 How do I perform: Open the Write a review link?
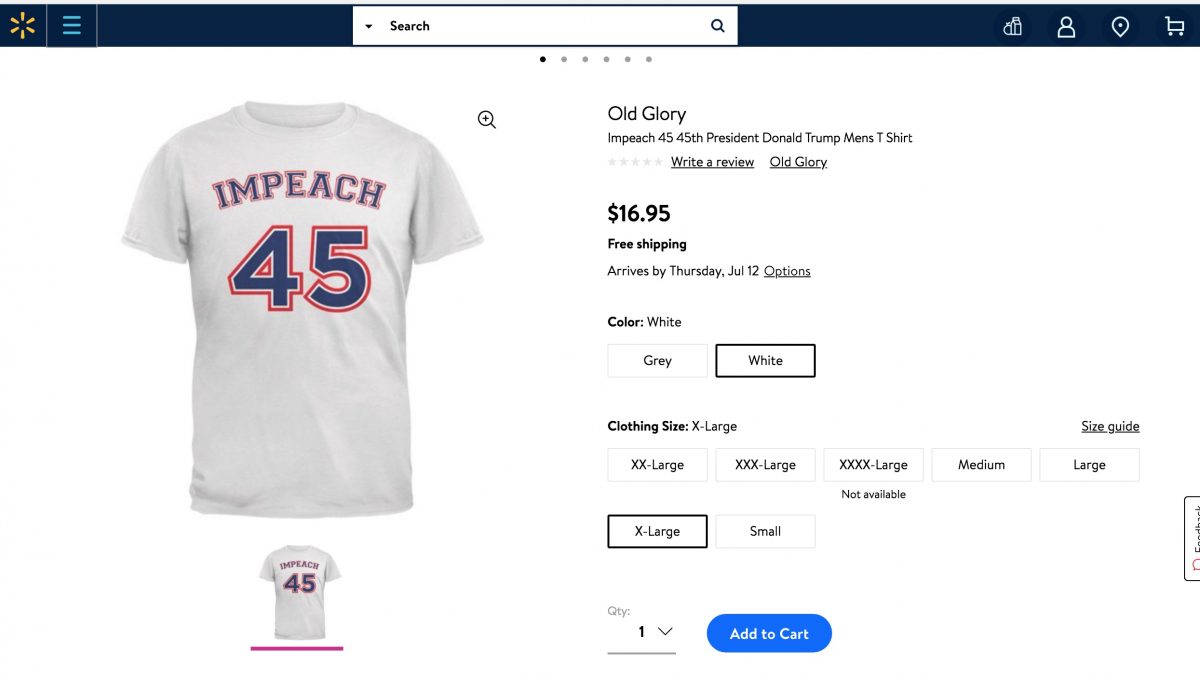point(712,162)
